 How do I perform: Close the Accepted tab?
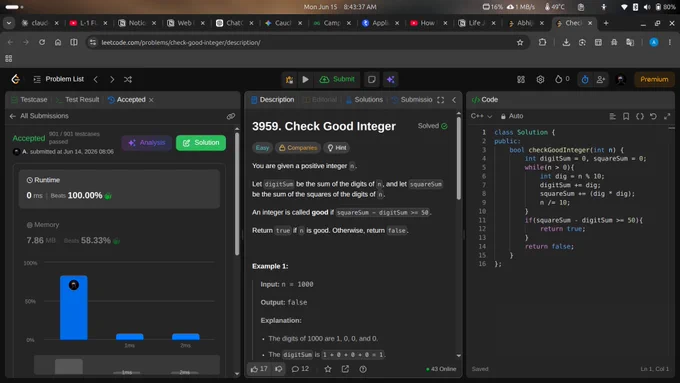pyautogui.click(x=151, y=100)
